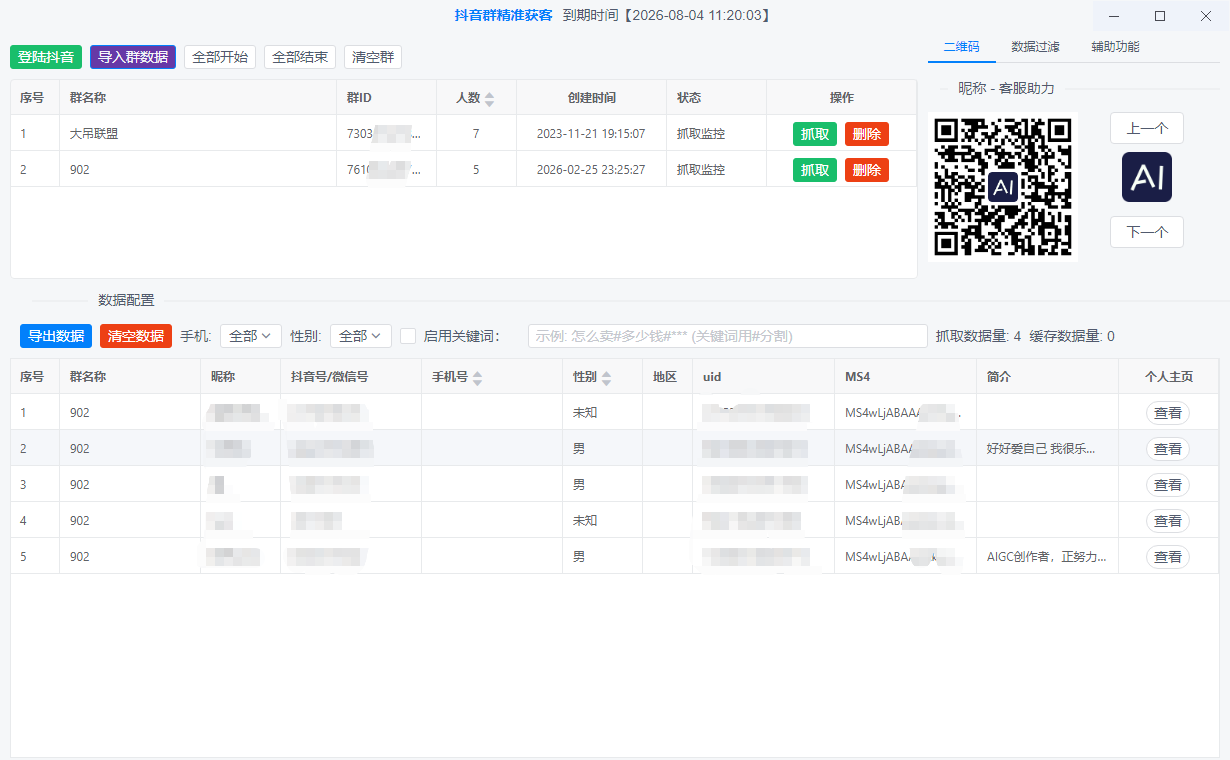Click 抓取 for group 大吊联盟
The height and width of the screenshot is (760, 1230).
pyautogui.click(x=815, y=134)
